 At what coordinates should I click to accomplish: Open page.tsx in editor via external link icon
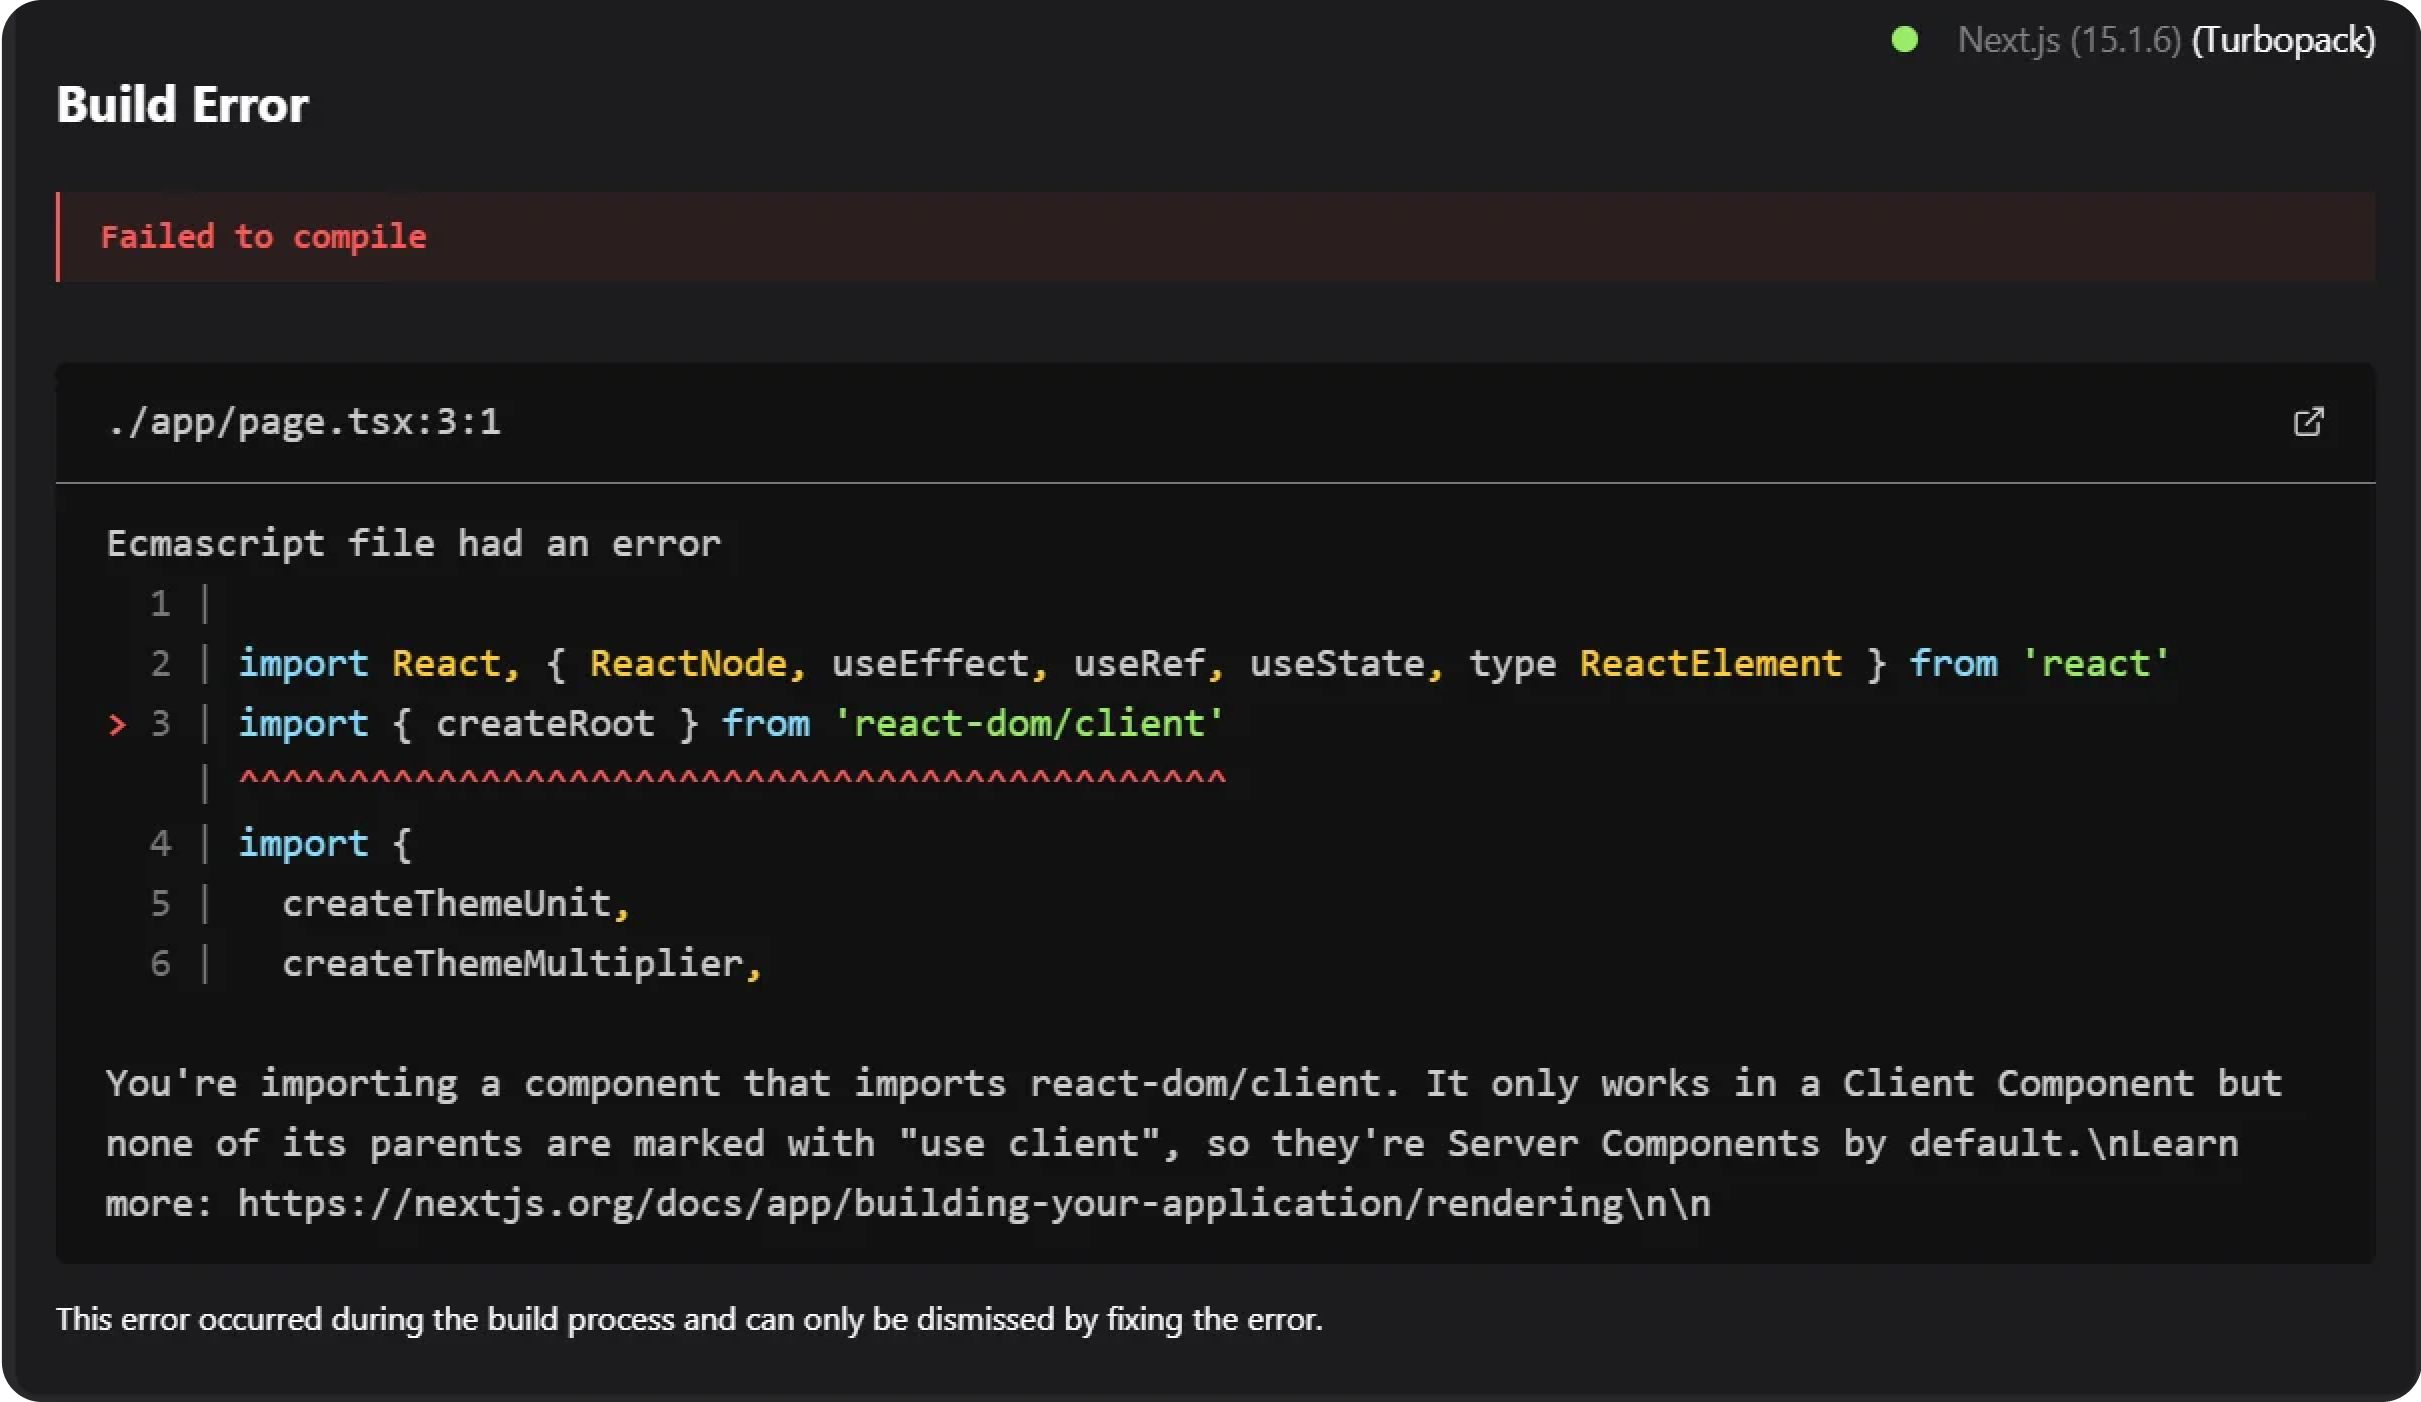tap(2309, 422)
